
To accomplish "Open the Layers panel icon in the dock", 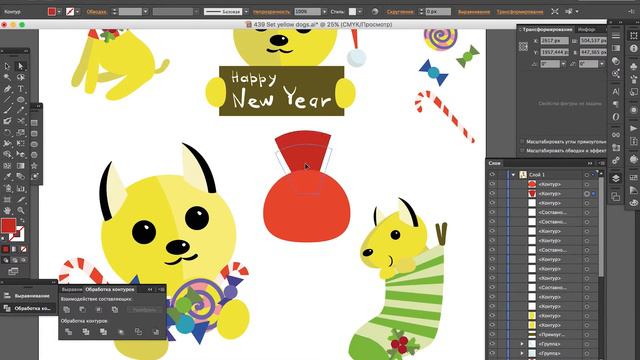I will coord(616,178).
